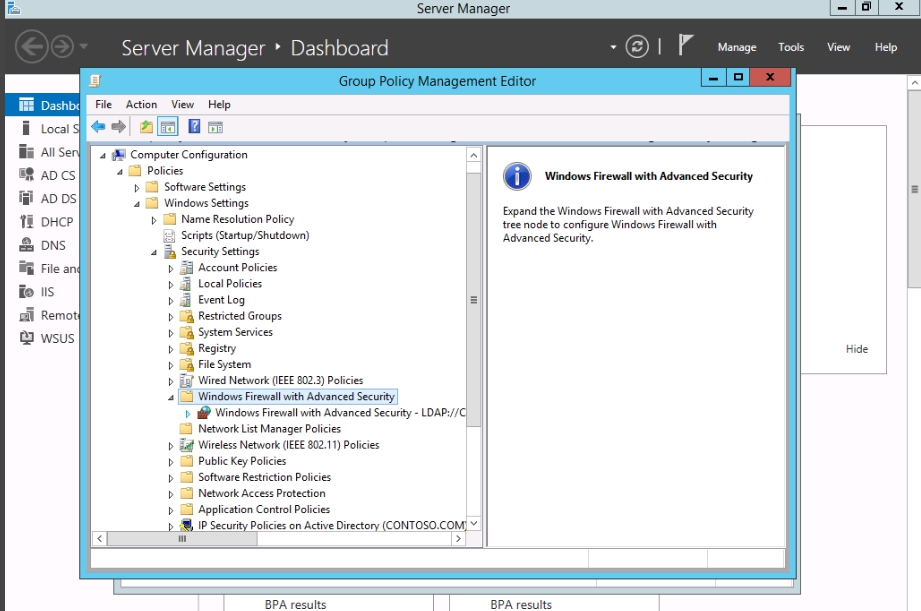The height and width of the screenshot is (611, 921).
Task: Open Server Manager Tools menu
Action: (791, 47)
